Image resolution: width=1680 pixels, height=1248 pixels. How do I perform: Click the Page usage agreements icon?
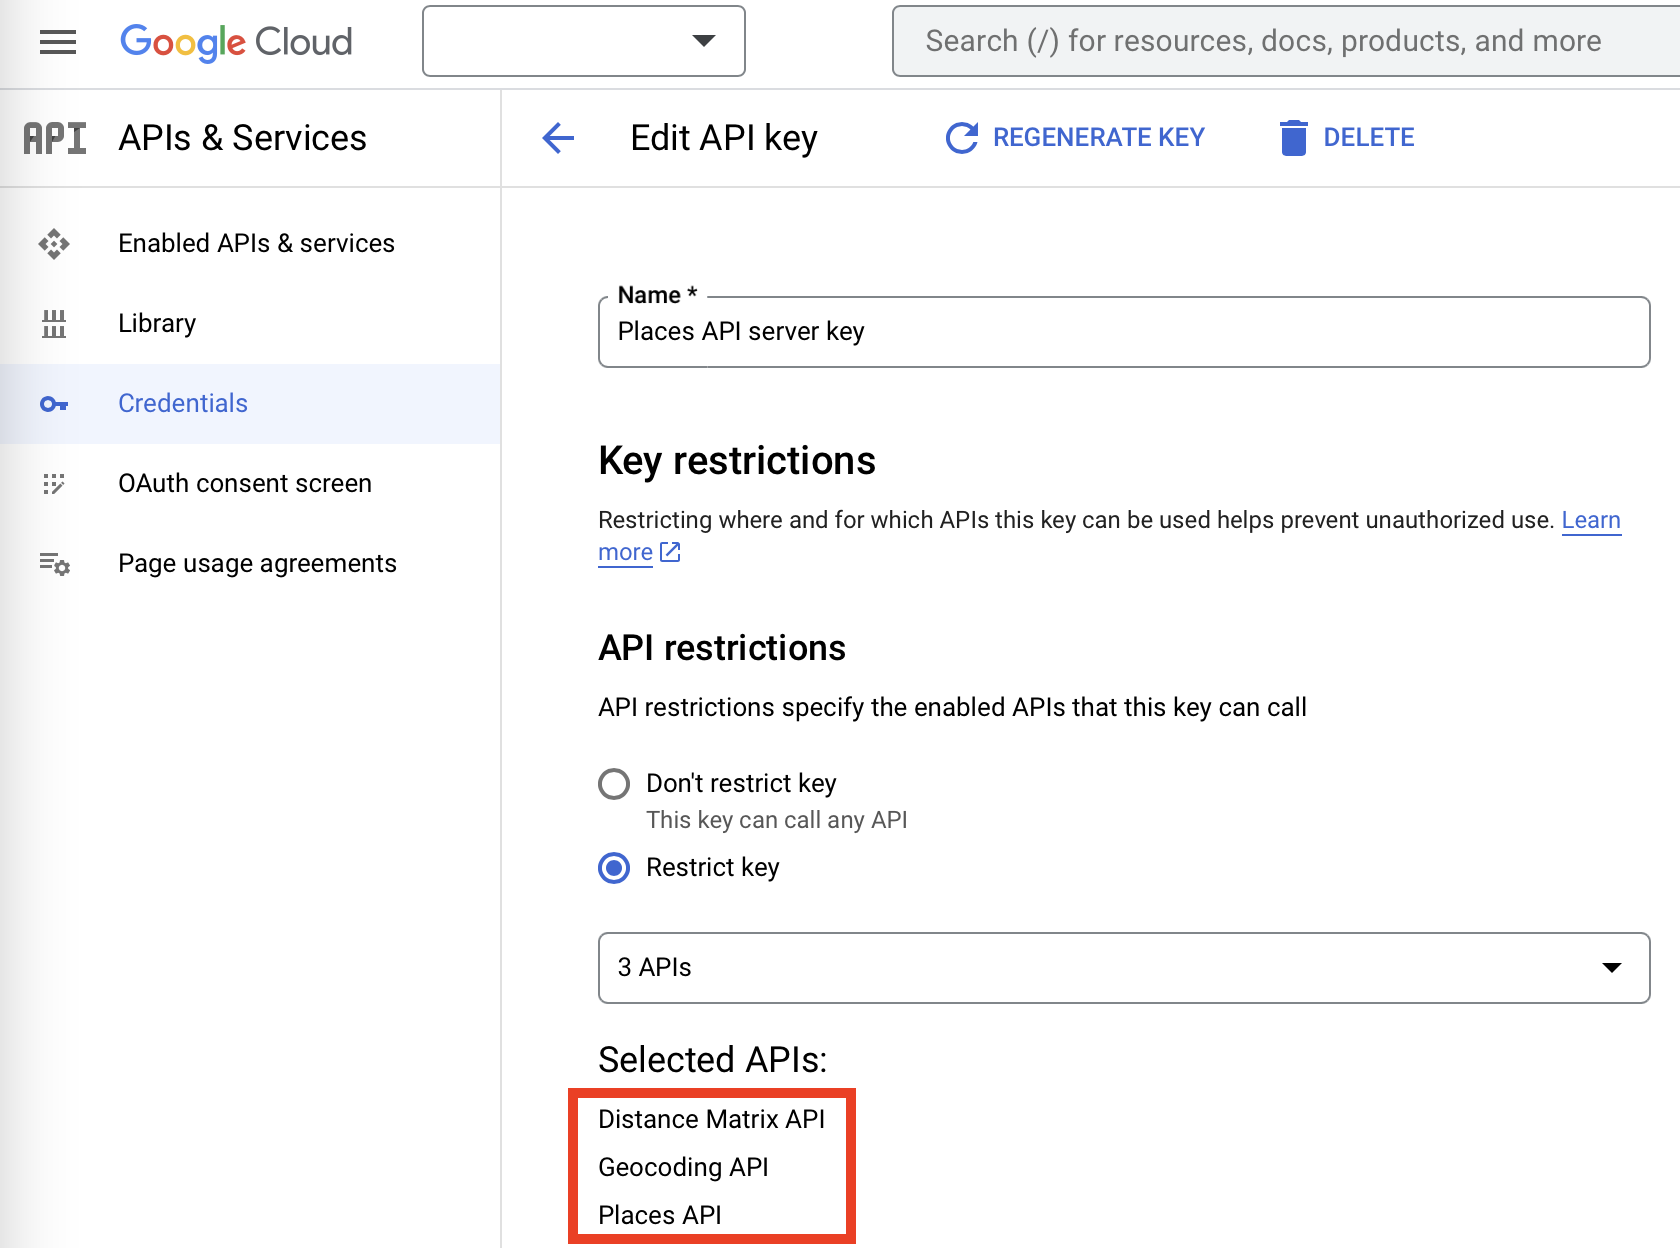54,563
